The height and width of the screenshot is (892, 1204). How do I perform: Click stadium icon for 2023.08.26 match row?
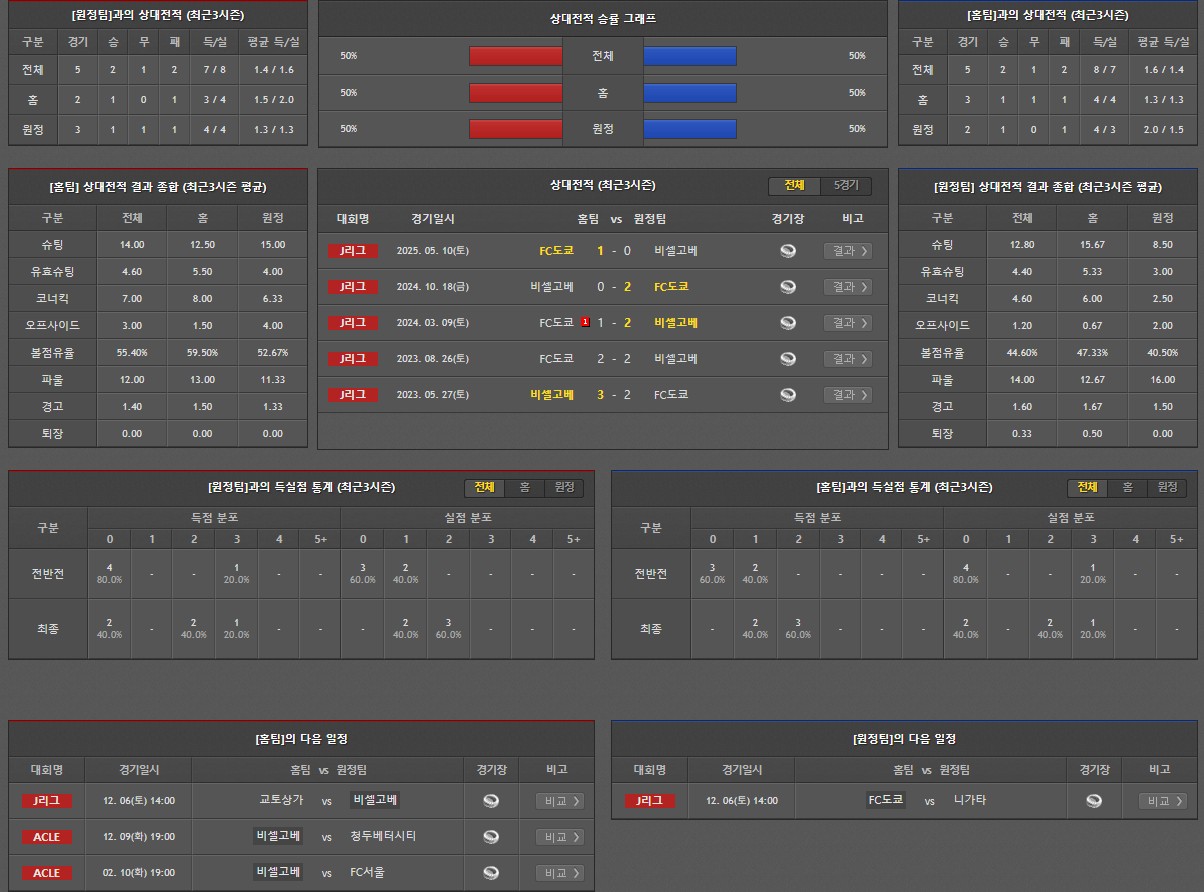pos(788,359)
